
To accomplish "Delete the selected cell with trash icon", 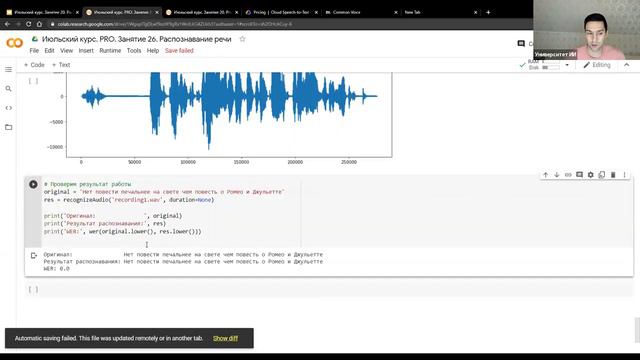I will pyautogui.click(x=613, y=175).
